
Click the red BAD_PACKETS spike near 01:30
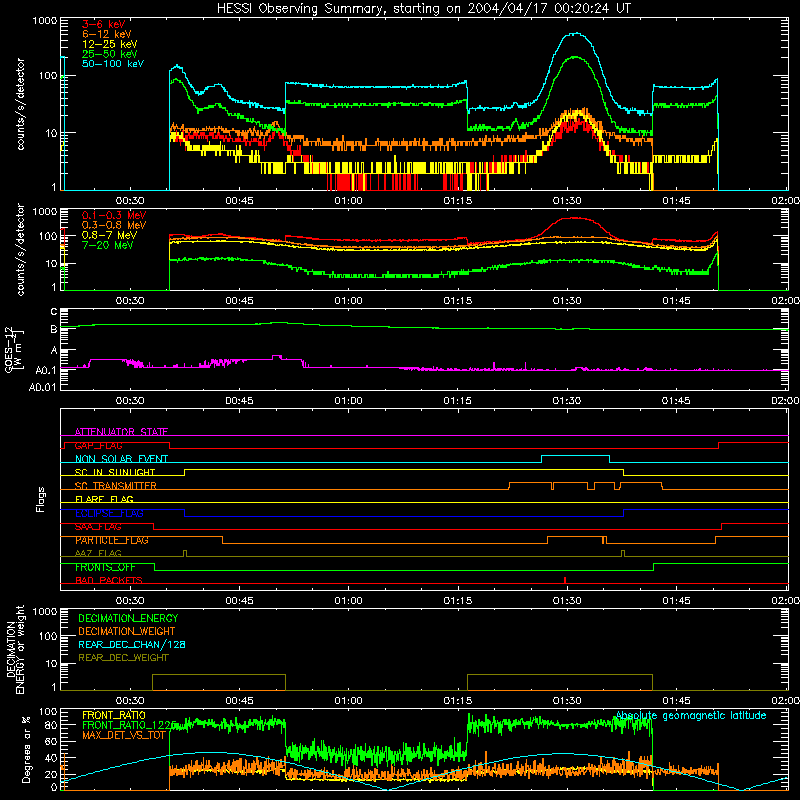pos(565,580)
